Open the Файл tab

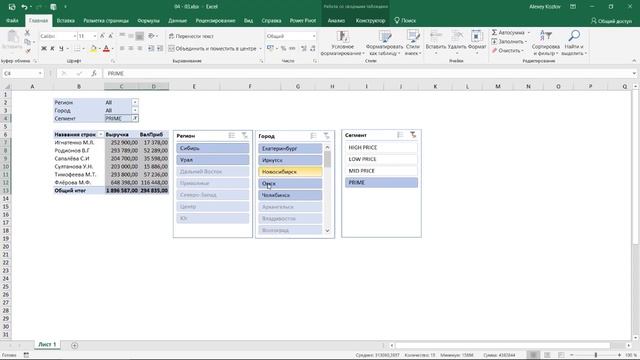pyautogui.click(x=12, y=20)
